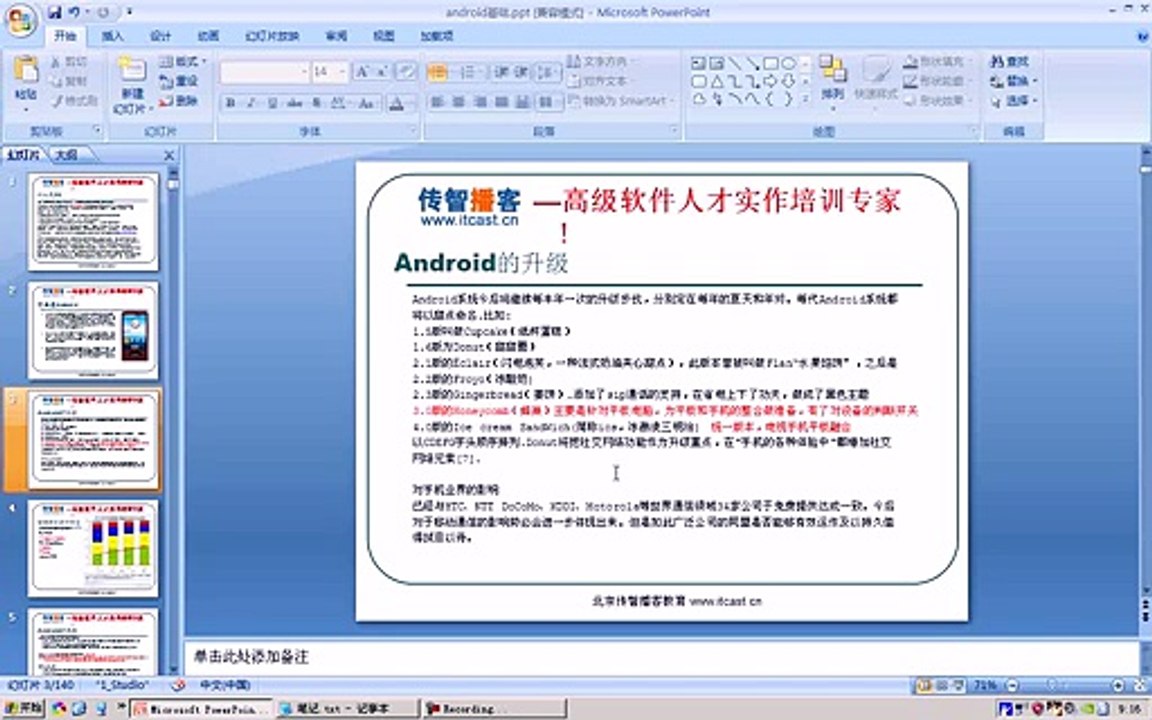Switch to the Slide Show ribbon tab
Screen dimensions: 1152x720
272,35
